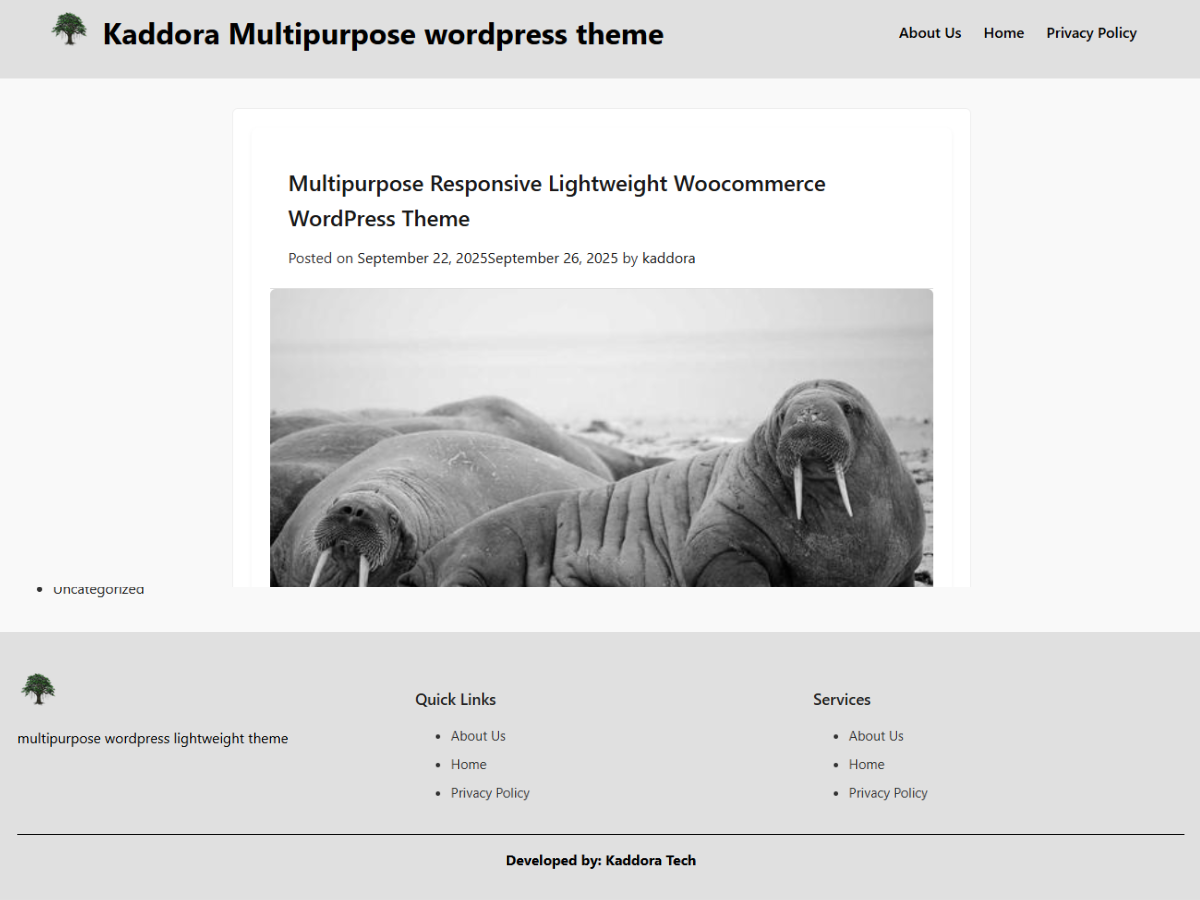Click About Us in the Services footer list
Screen dimensions: 1200x900
click(x=876, y=735)
